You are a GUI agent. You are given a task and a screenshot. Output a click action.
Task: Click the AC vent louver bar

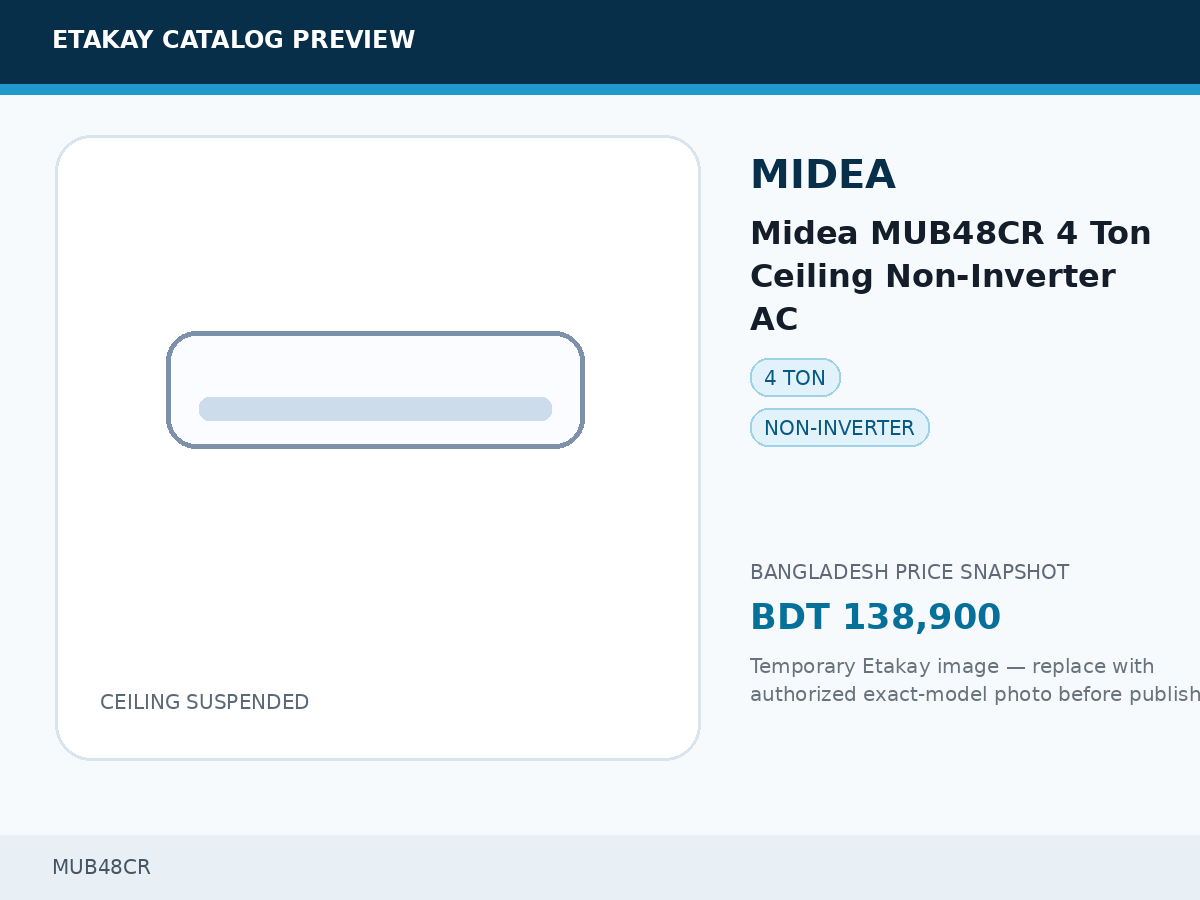coord(375,409)
